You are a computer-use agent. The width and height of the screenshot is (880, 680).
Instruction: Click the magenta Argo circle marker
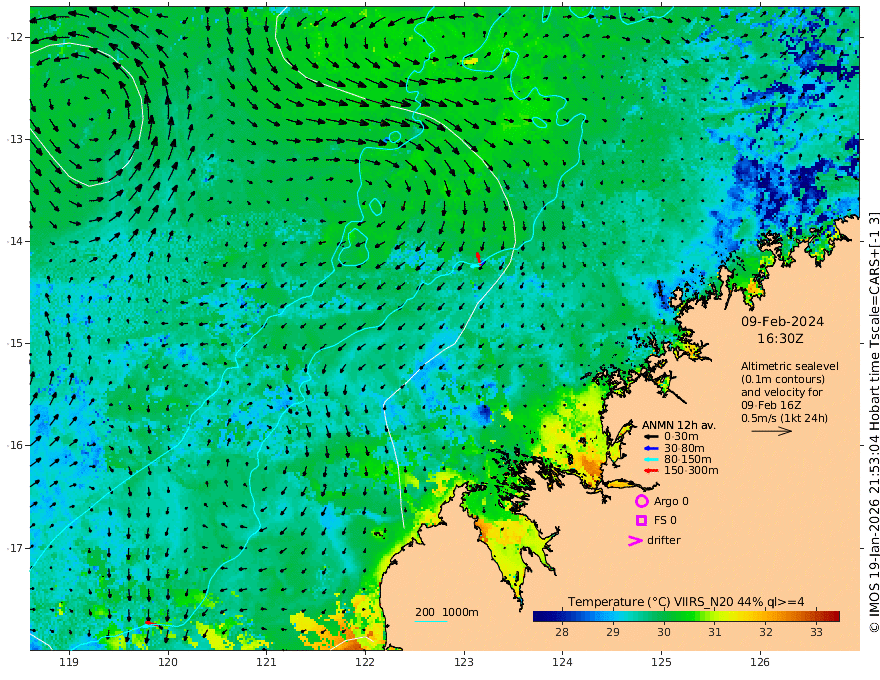tap(641, 501)
